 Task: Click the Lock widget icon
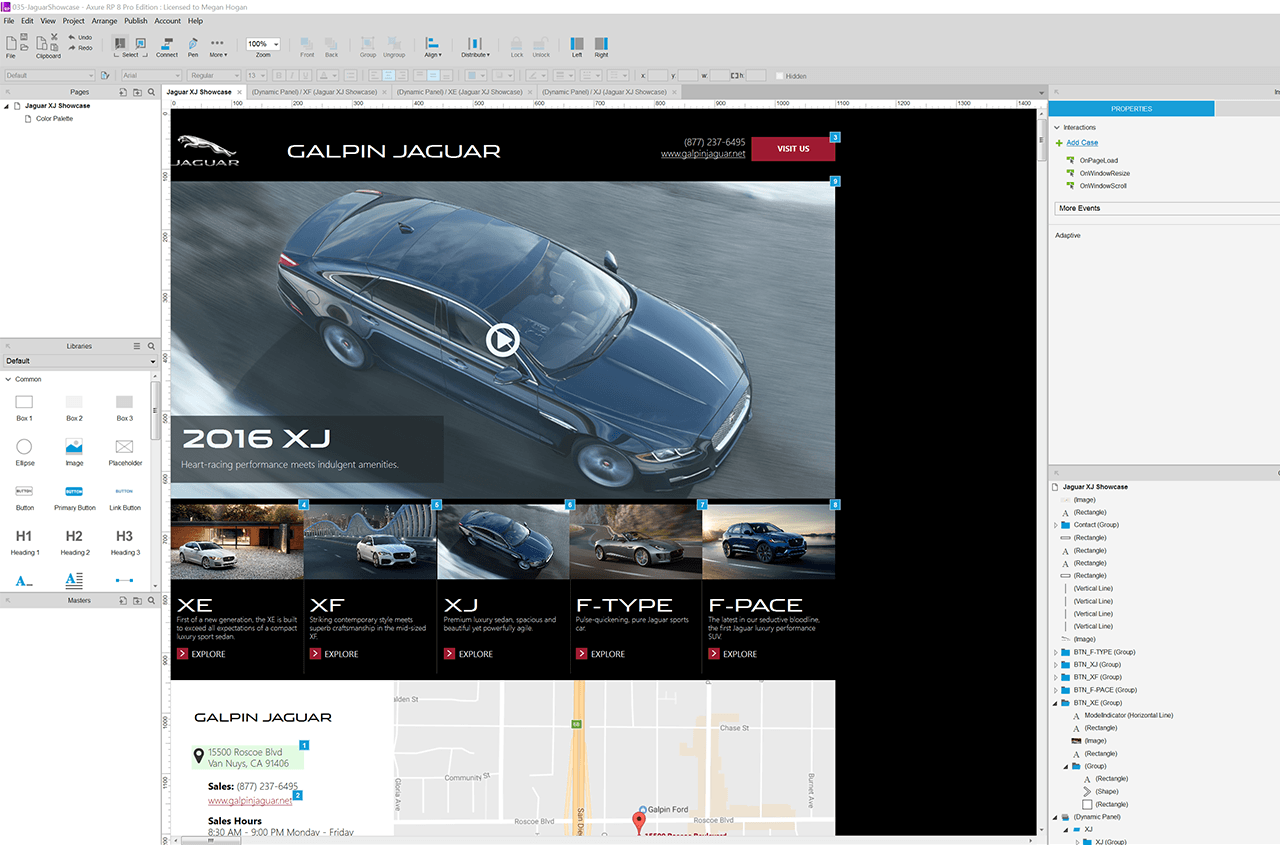(x=516, y=45)
